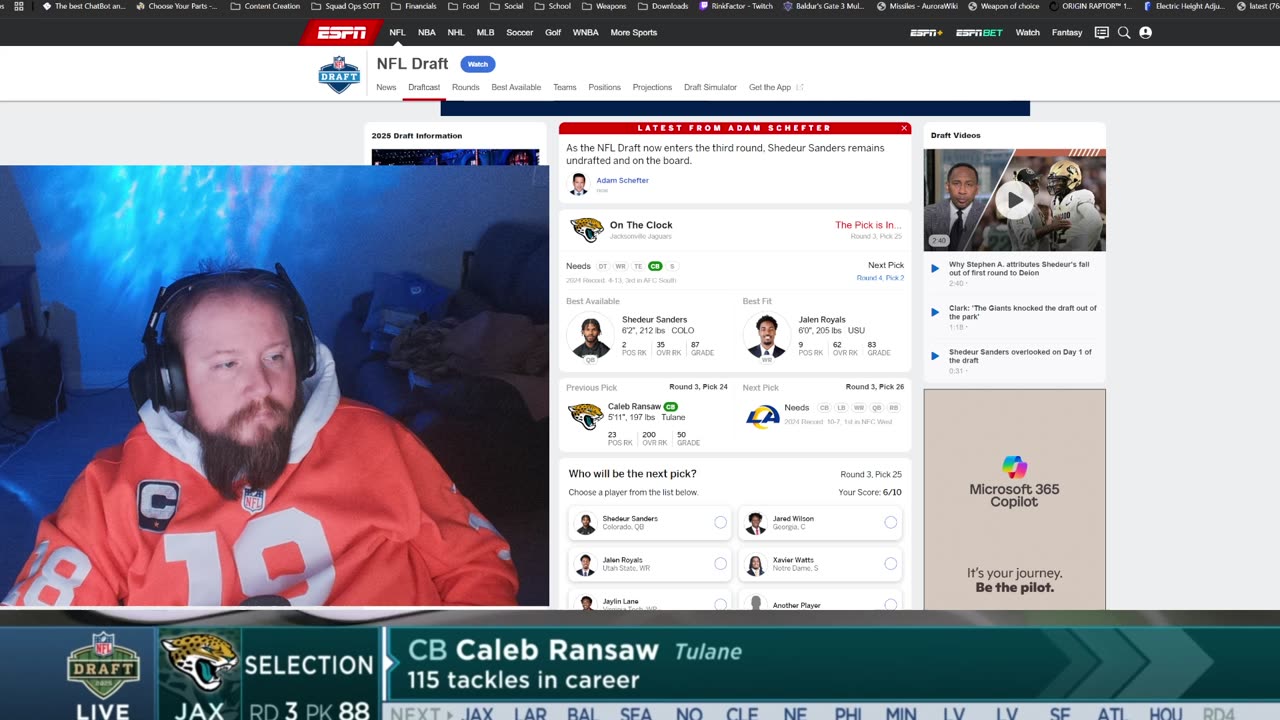1280x720 pixels.
Task: Click the blue Watch button by NFL Draft
Action: click(x=478, y=64)
